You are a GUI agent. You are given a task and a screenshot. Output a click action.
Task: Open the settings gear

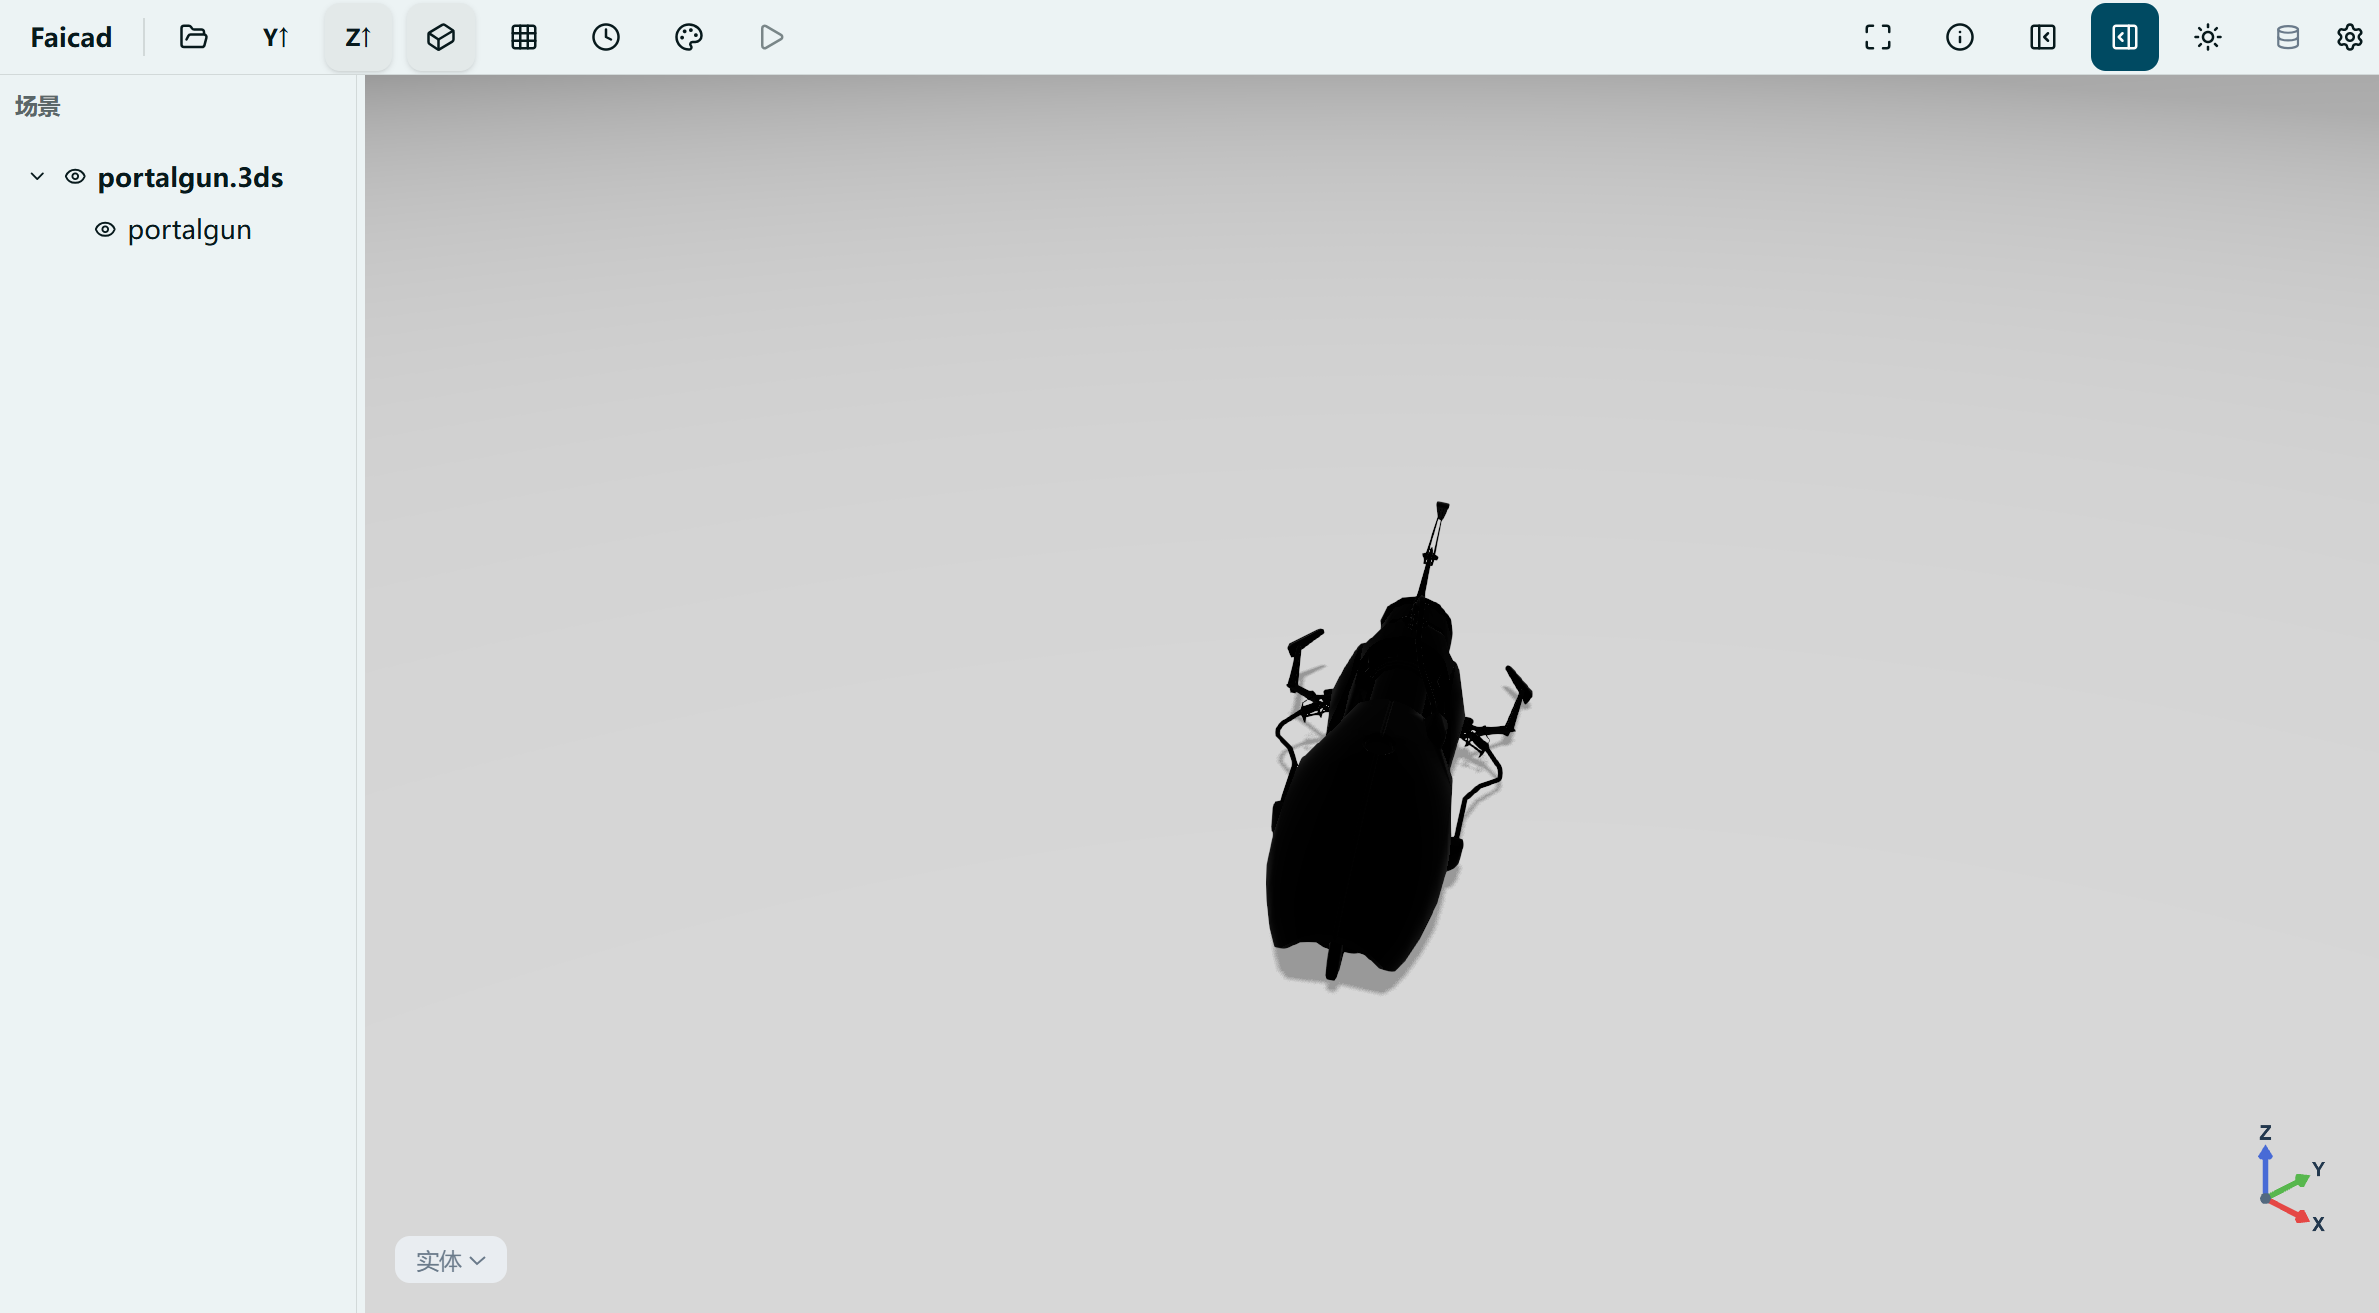(2350, 37)
